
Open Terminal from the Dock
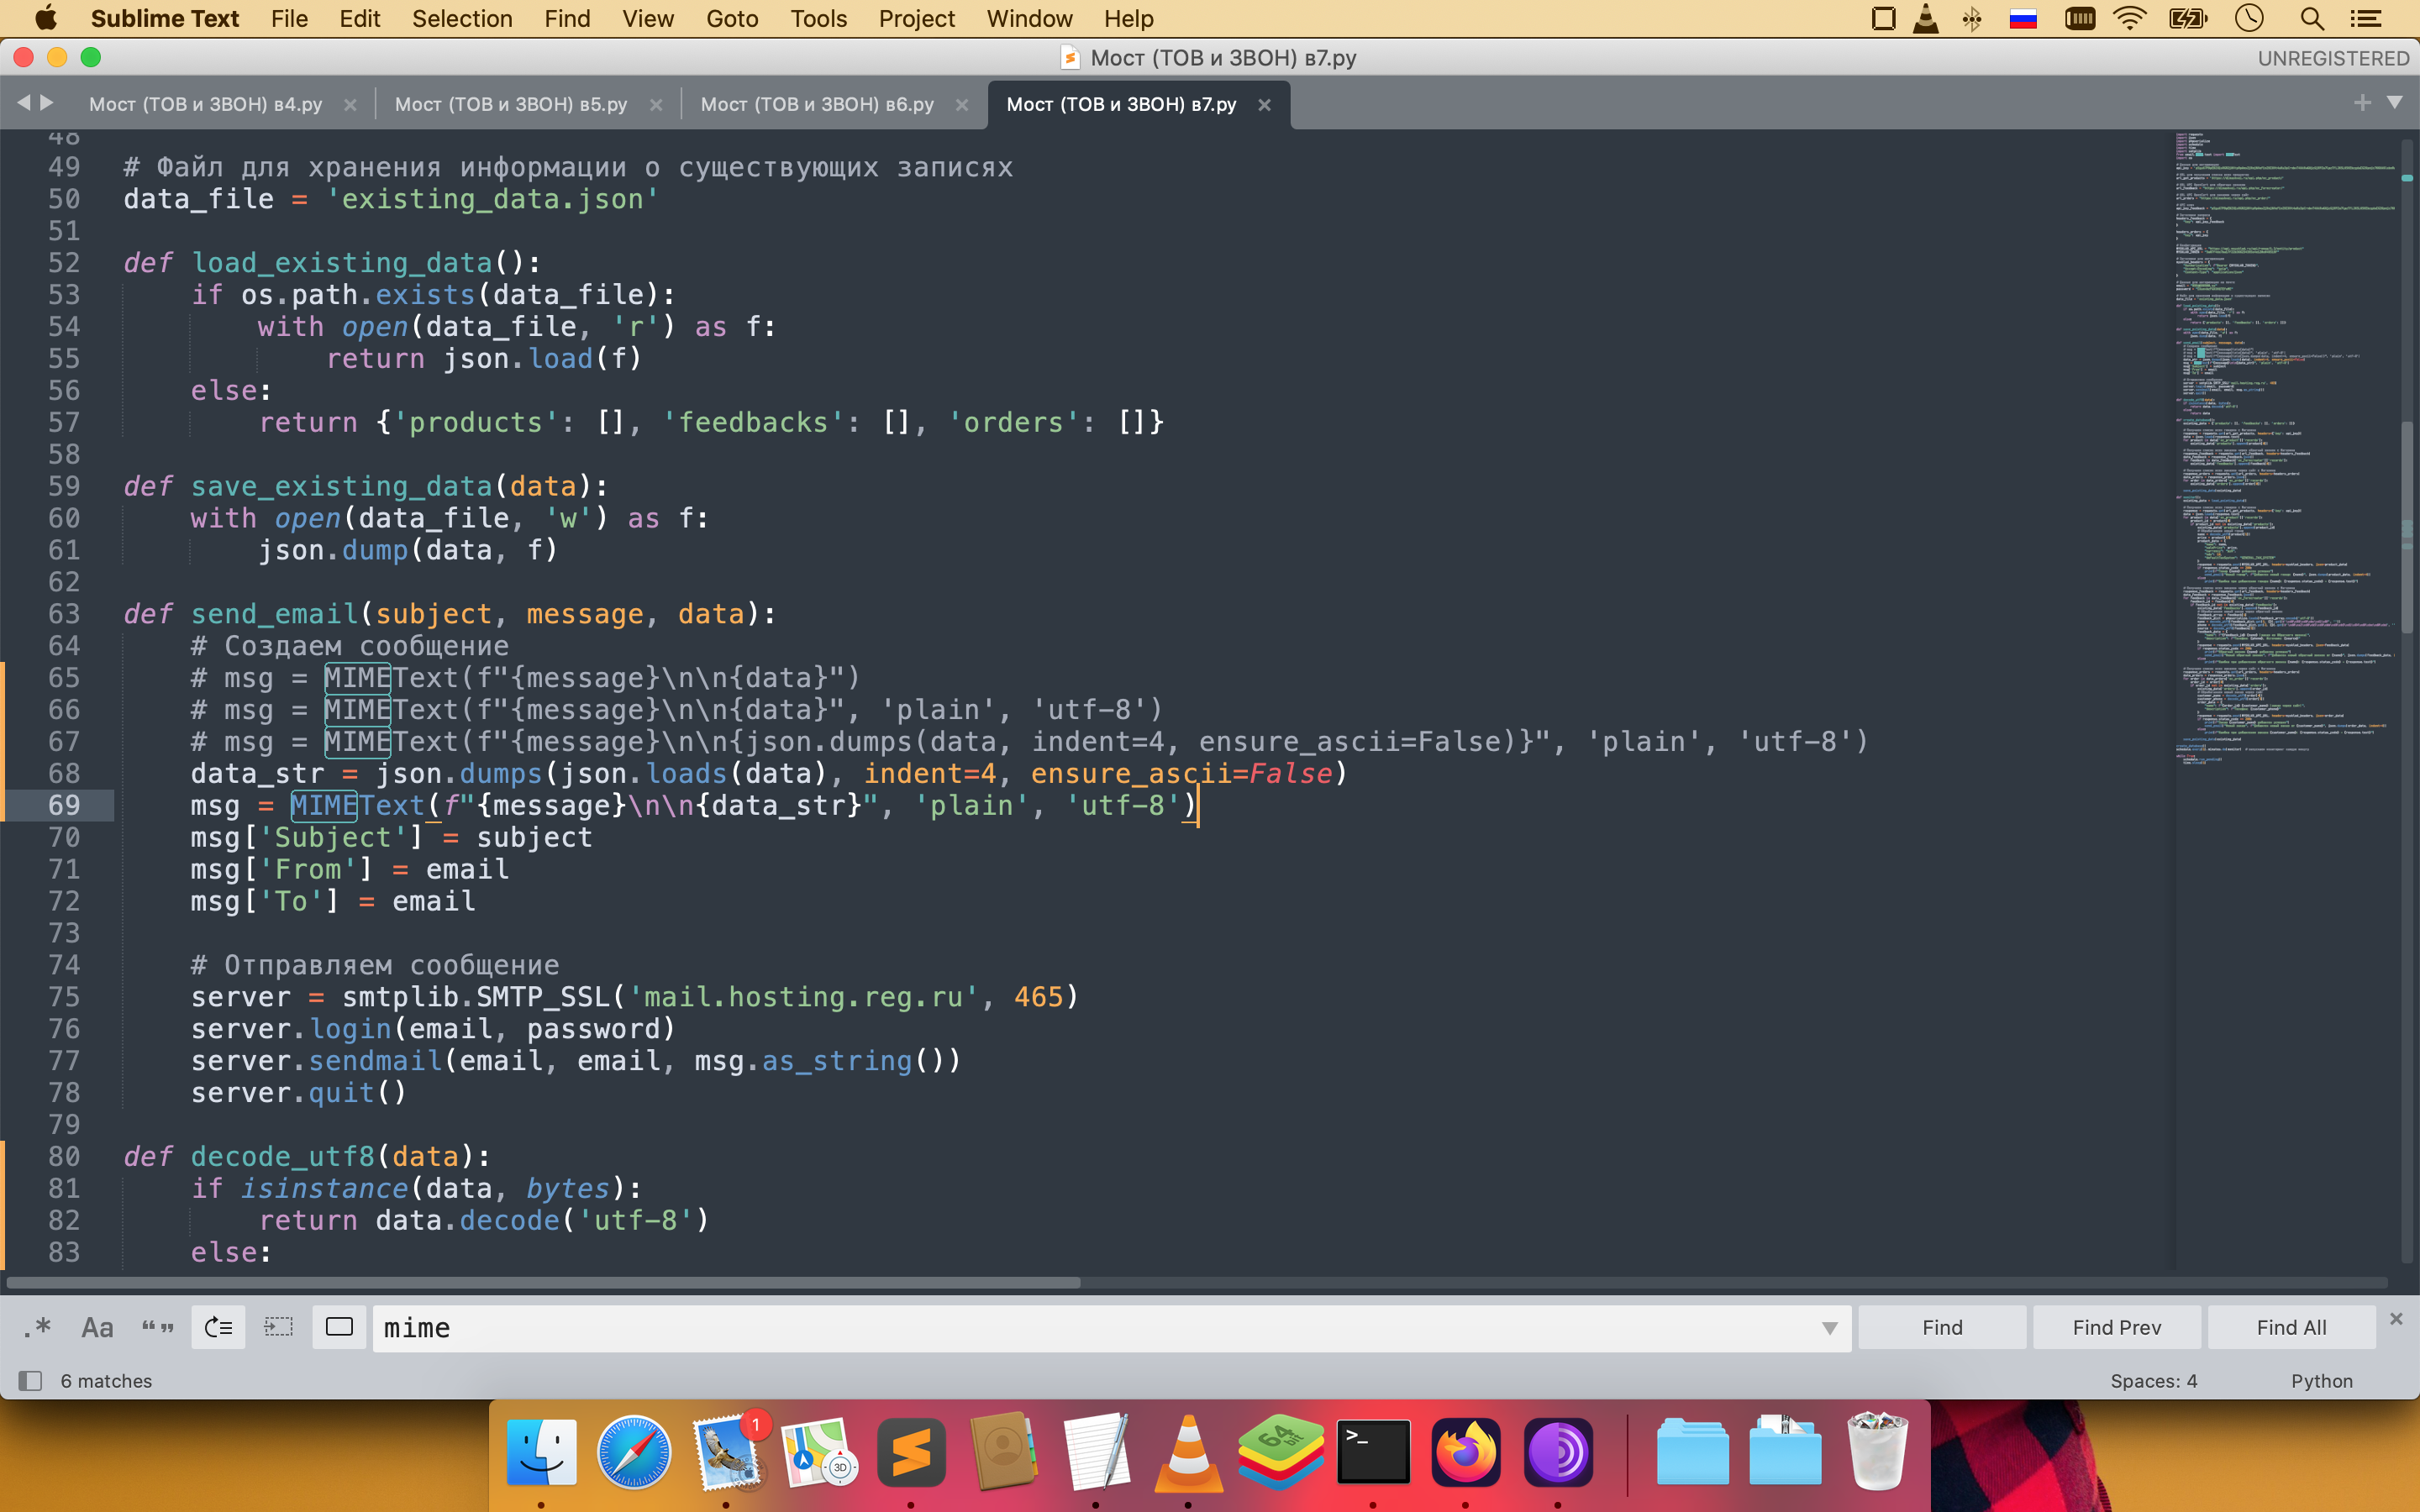pyautogui.click(x=1373, y=1452)
